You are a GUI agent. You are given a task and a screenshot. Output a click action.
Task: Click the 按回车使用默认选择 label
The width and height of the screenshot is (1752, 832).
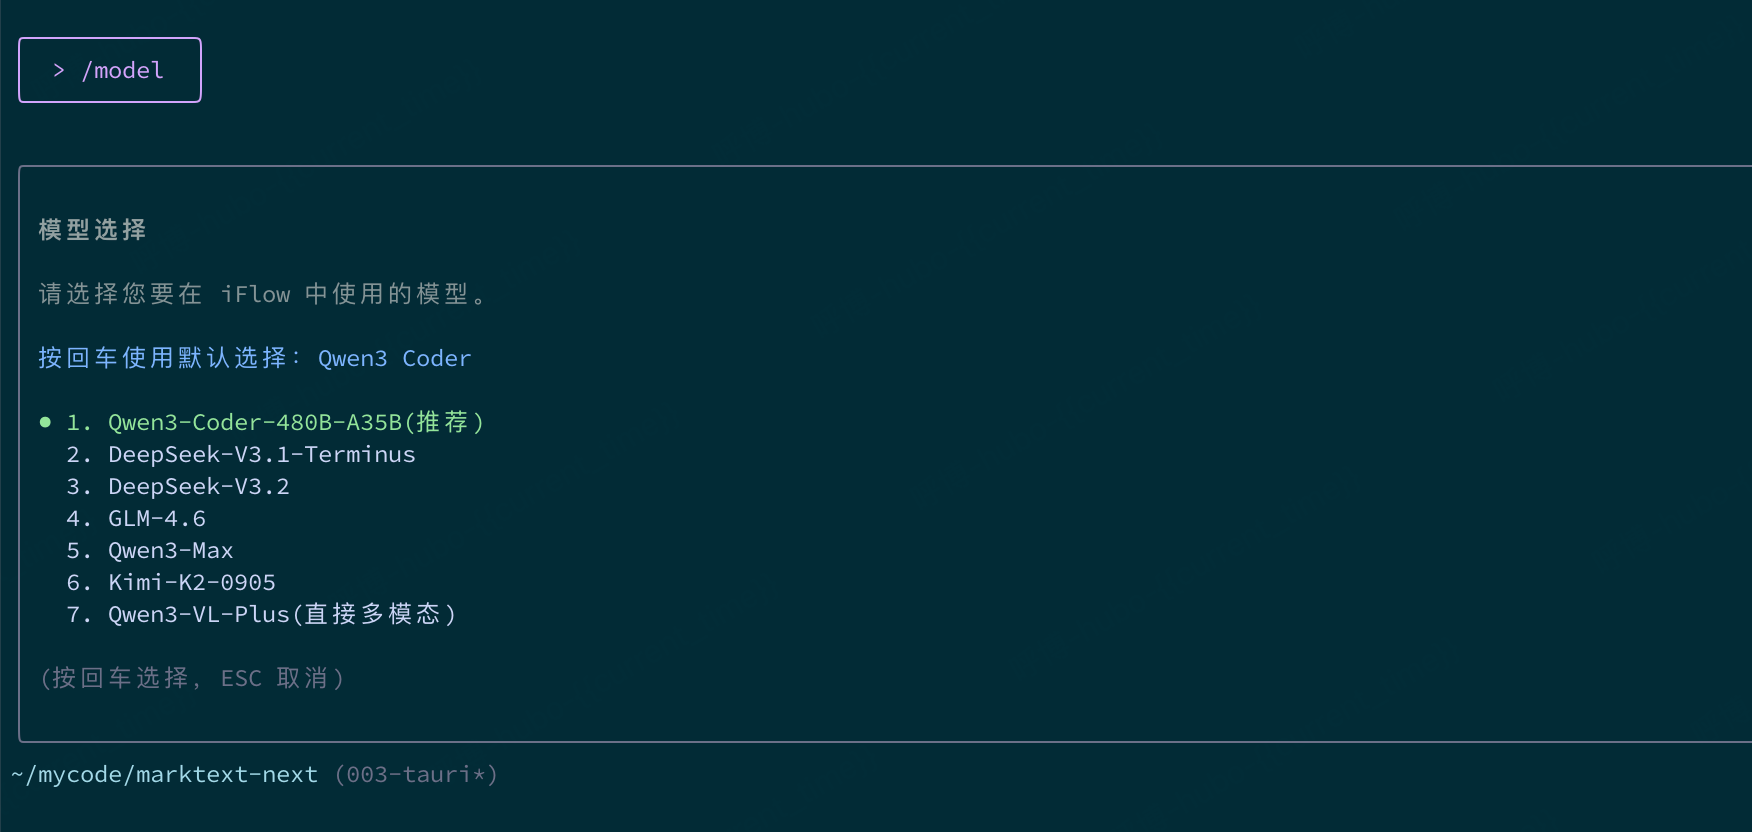[163, 358]
